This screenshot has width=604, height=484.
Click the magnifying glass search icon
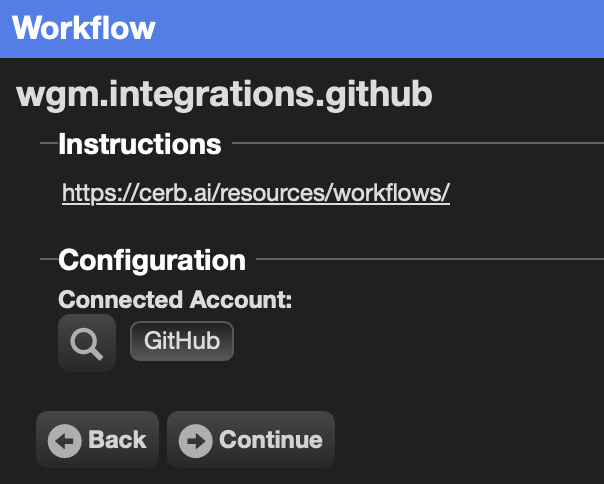[x=87, y=343]
